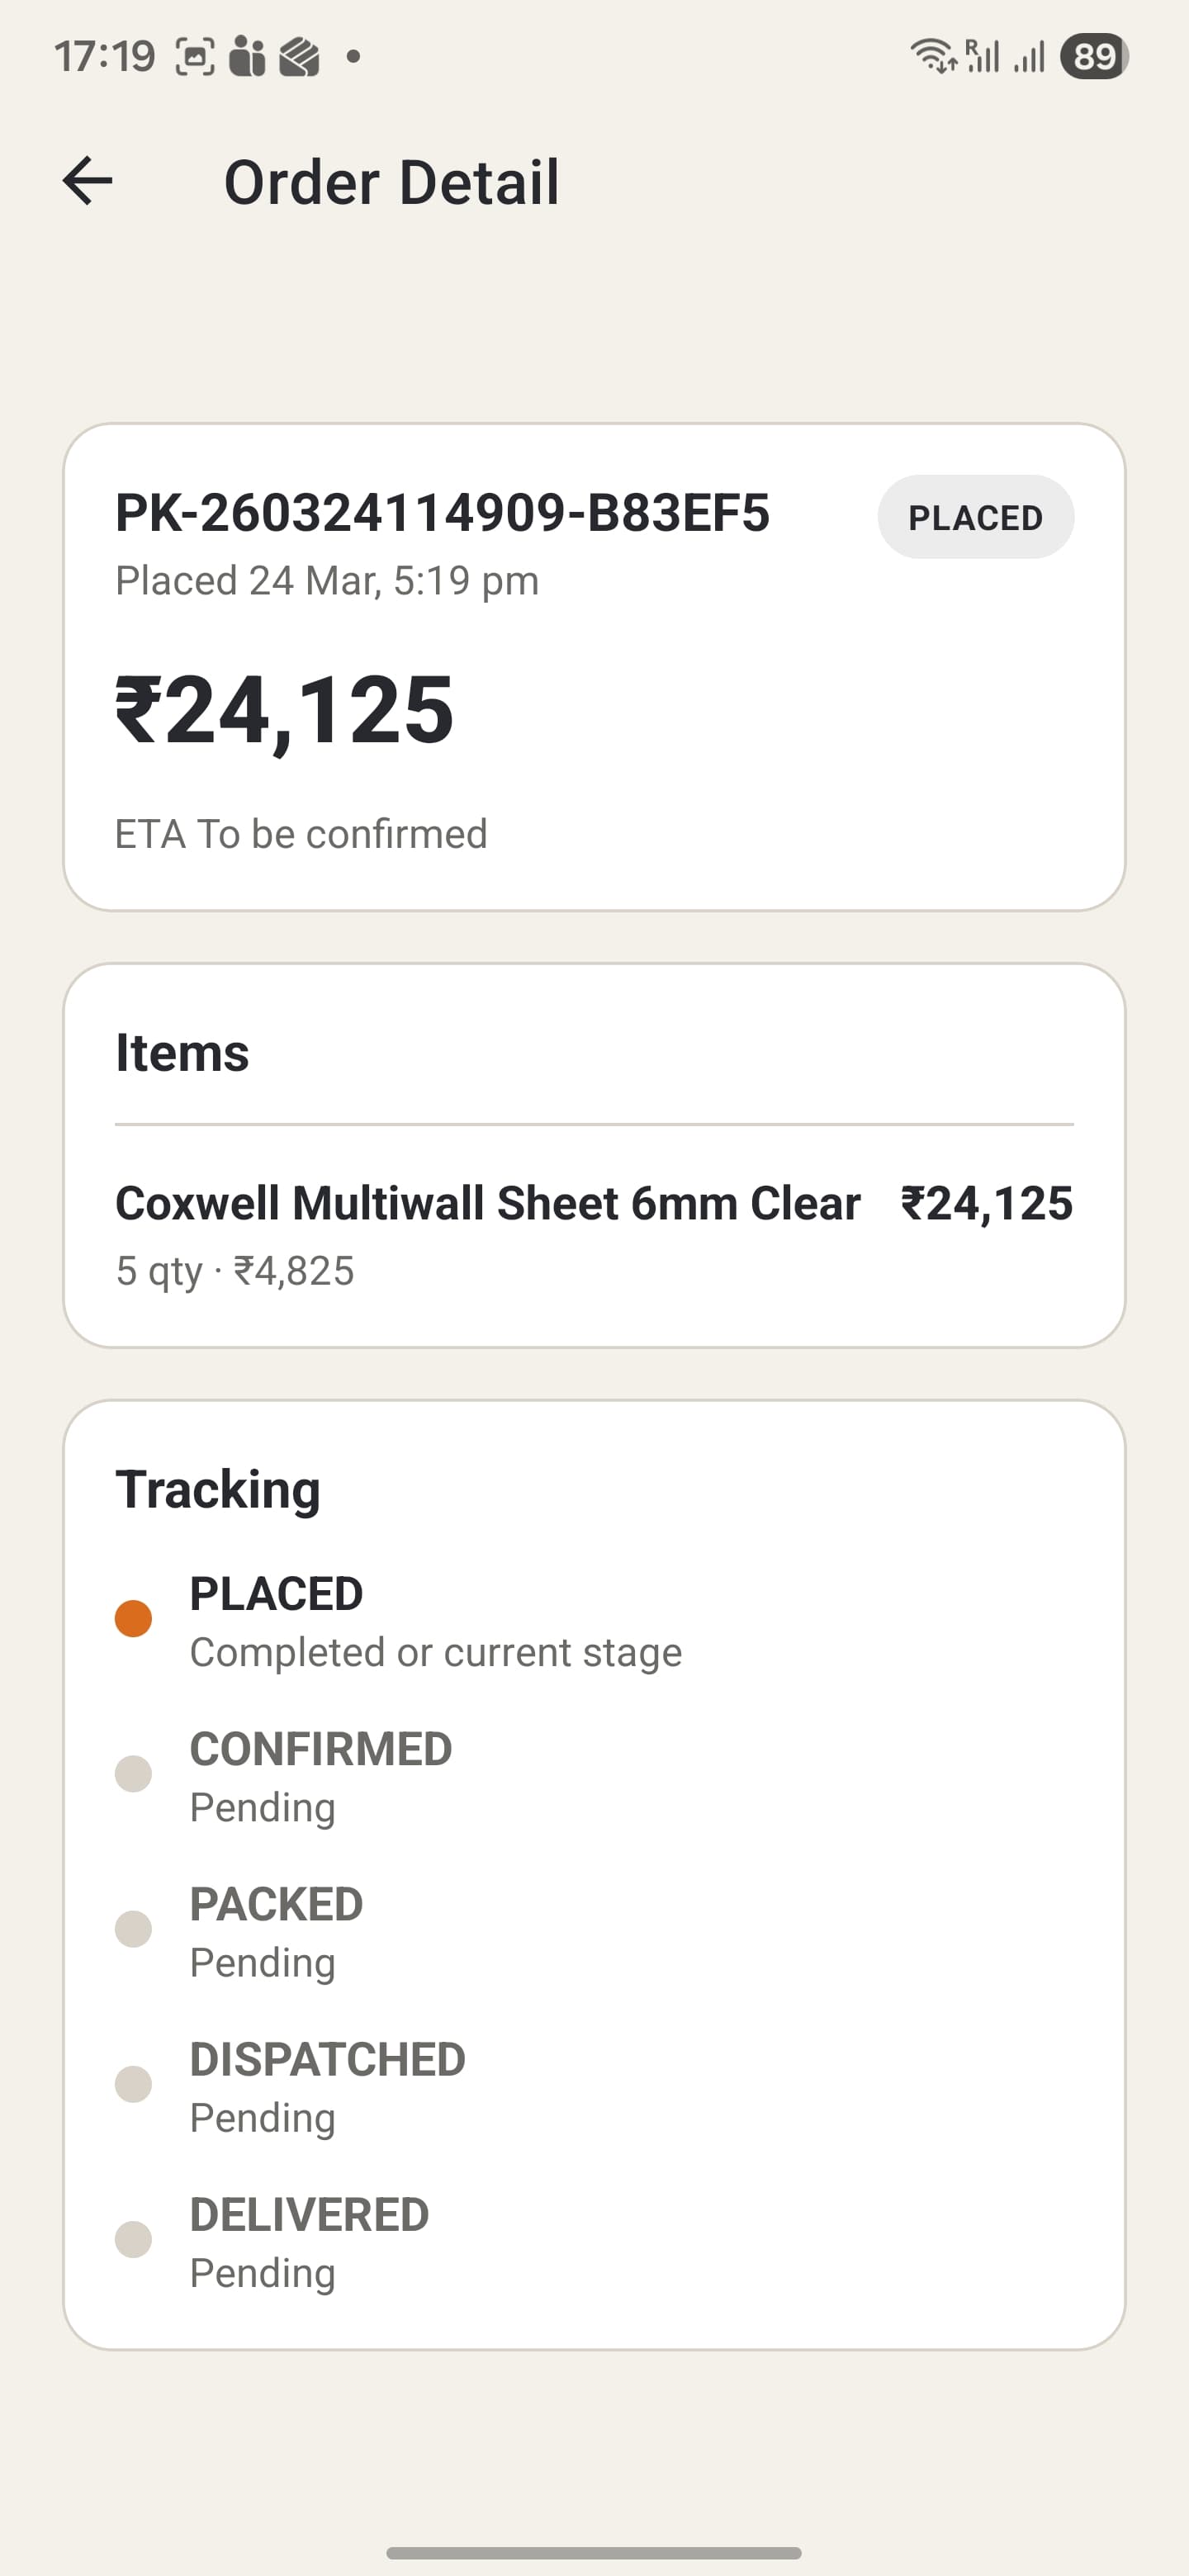
Task: Tap the PLACED status badge
Action: [976, 516]
